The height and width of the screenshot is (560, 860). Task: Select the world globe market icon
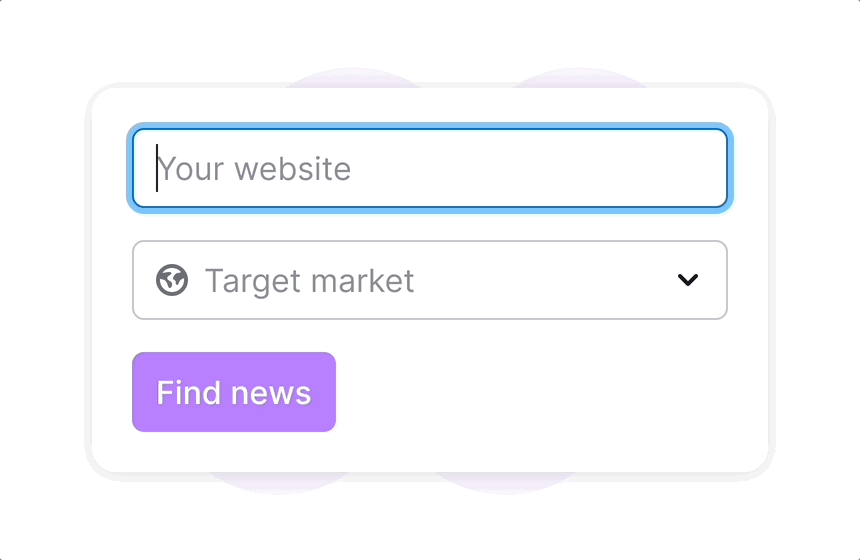pyautogui.click(x=172, y=280)
